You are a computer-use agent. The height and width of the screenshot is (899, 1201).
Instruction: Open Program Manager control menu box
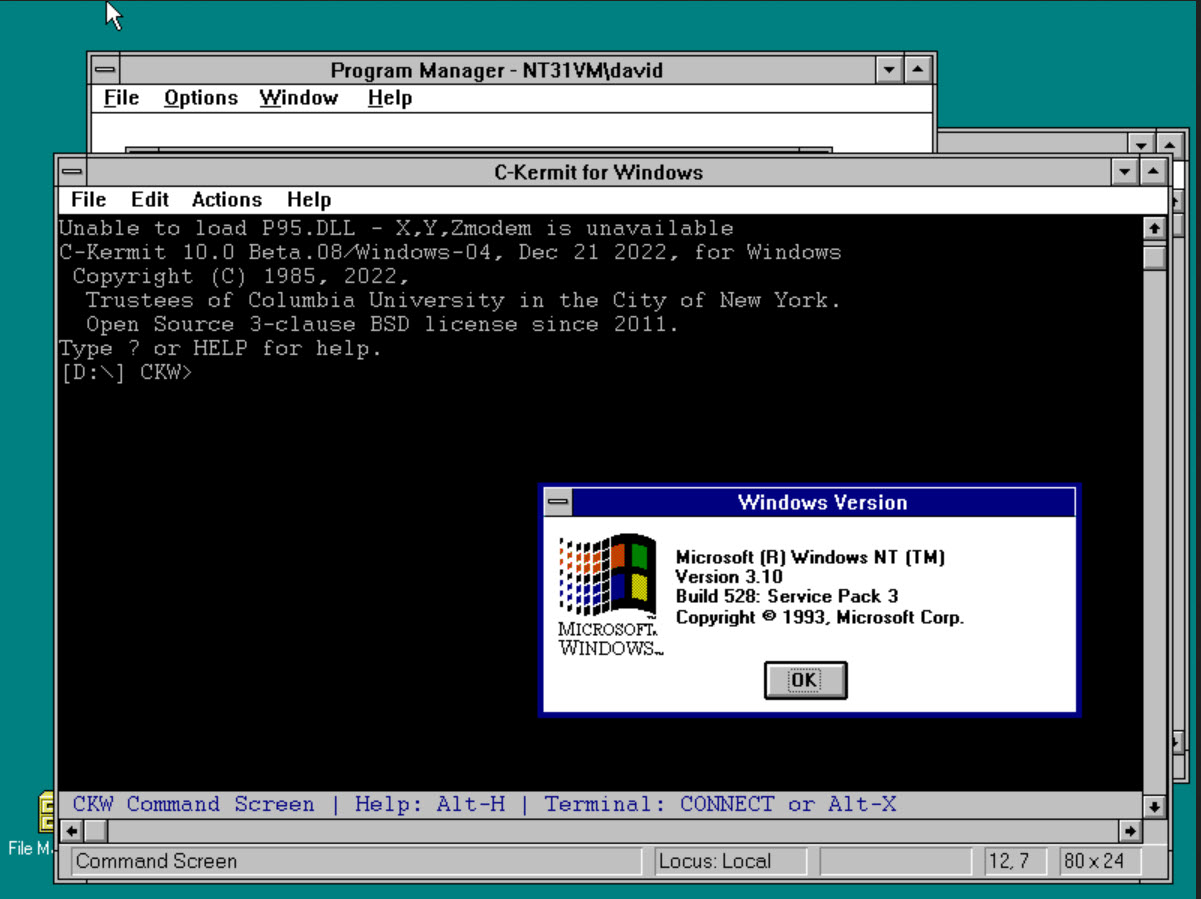pos(105,70)
